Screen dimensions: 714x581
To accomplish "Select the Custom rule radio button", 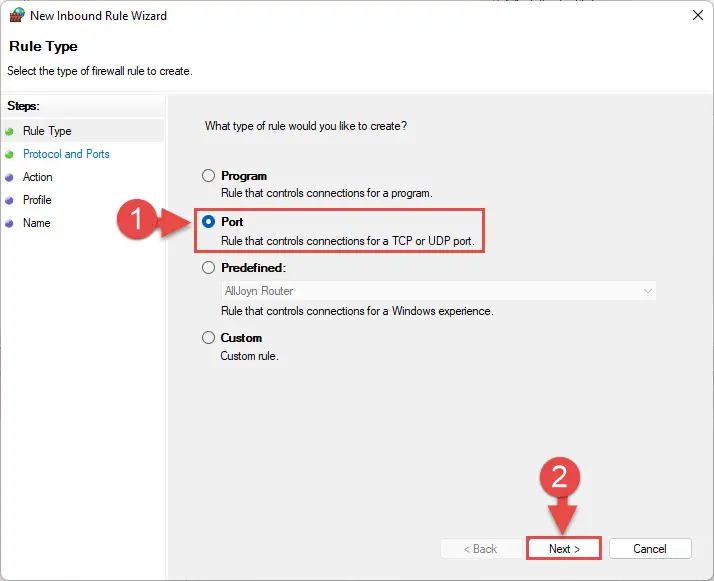I will coord(208,338).
